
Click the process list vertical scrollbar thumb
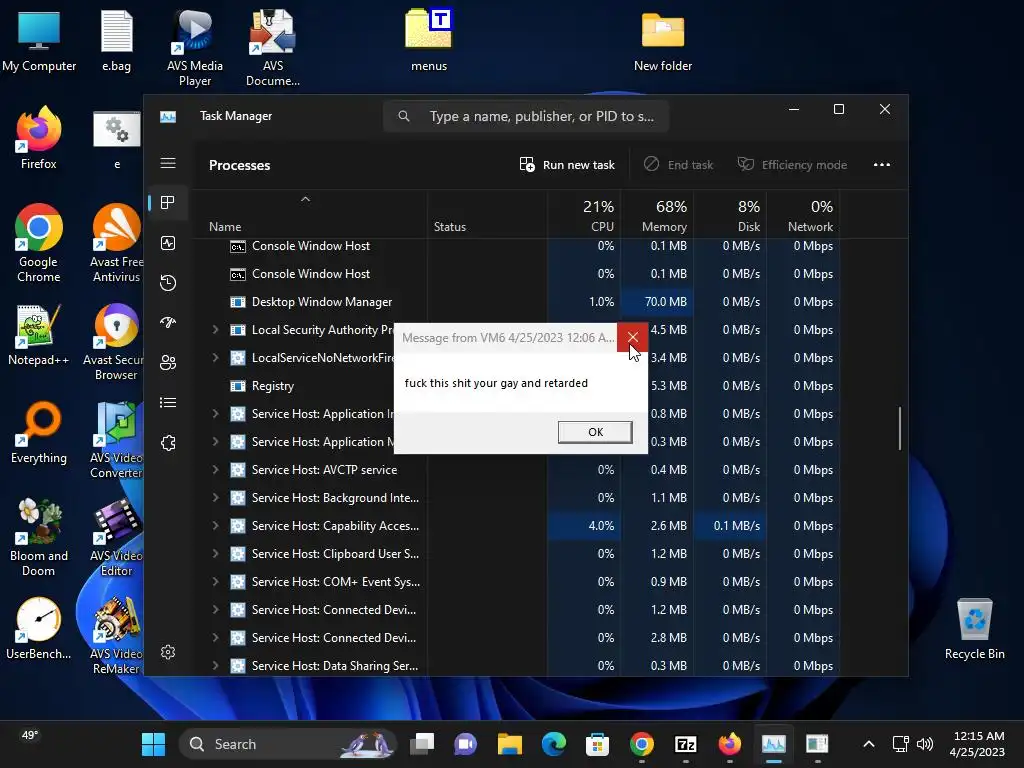(900, 428)
